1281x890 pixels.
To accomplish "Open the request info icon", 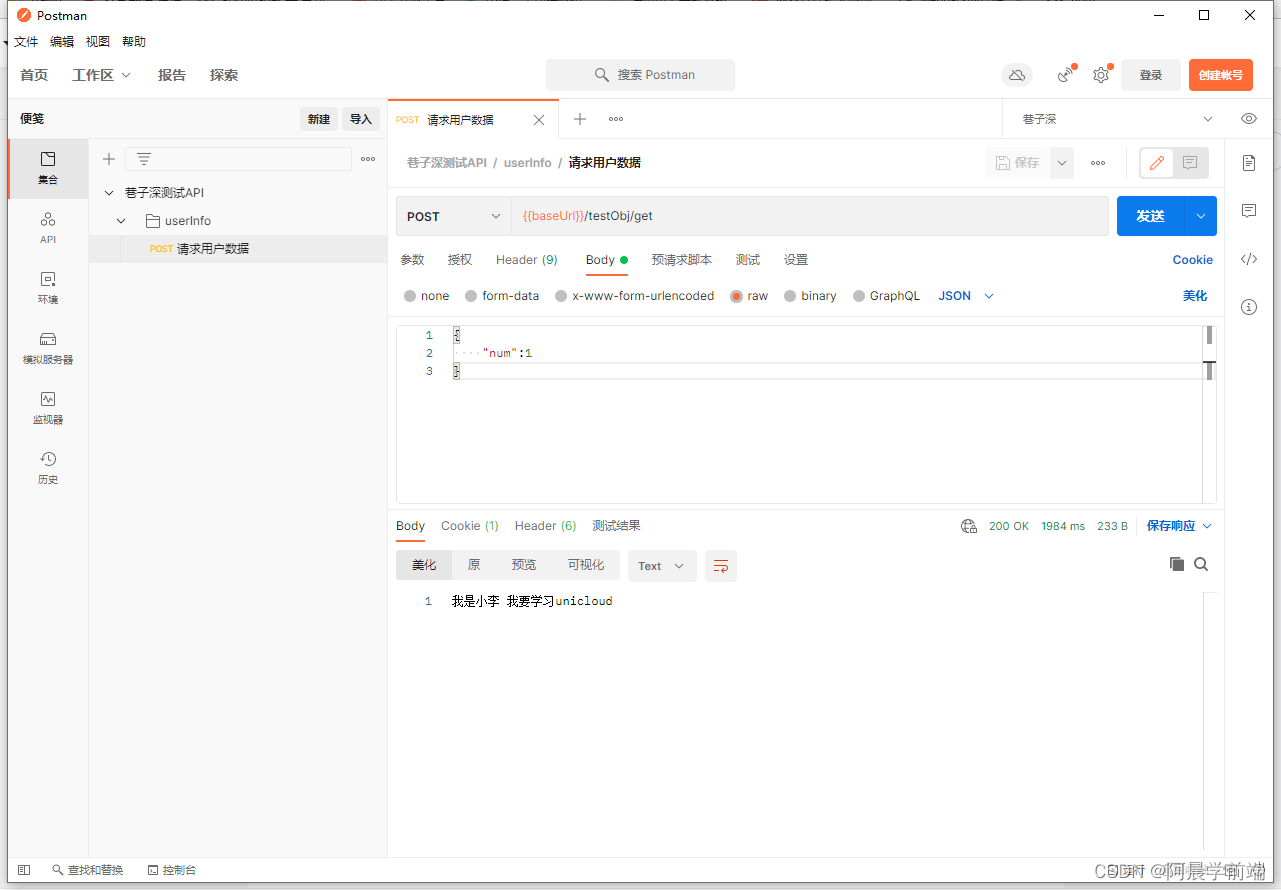I will pos(1249,307).
